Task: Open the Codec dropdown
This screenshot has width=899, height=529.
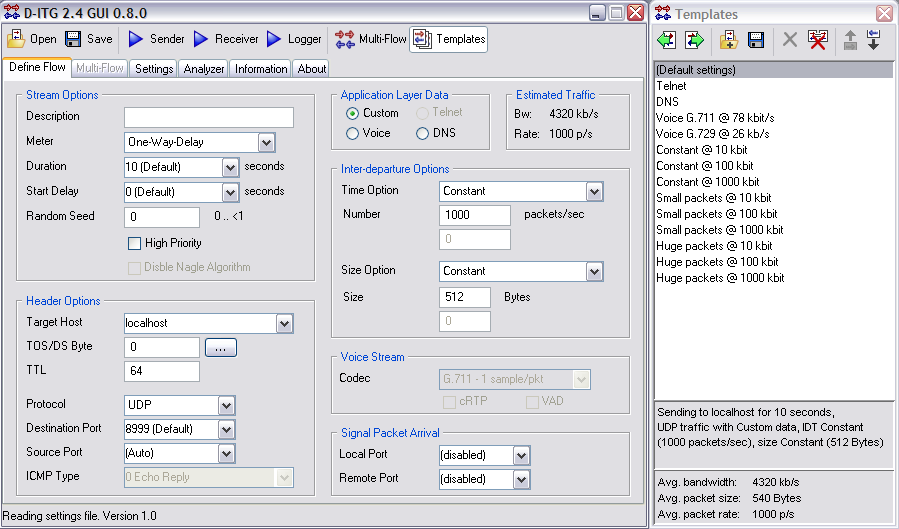Action: click(581, 379)
